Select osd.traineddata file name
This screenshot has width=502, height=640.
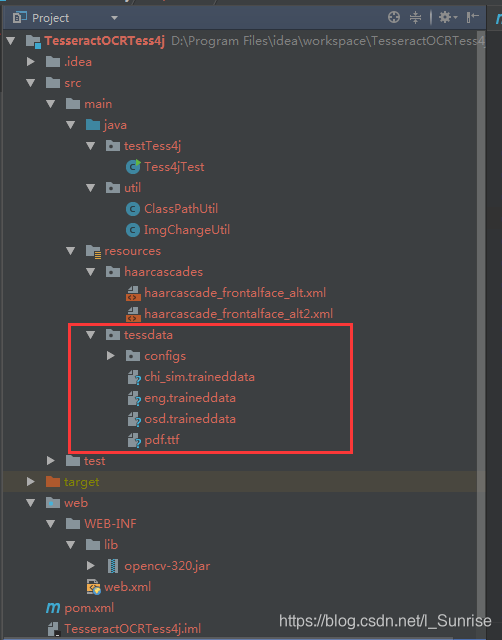point(190,419)
